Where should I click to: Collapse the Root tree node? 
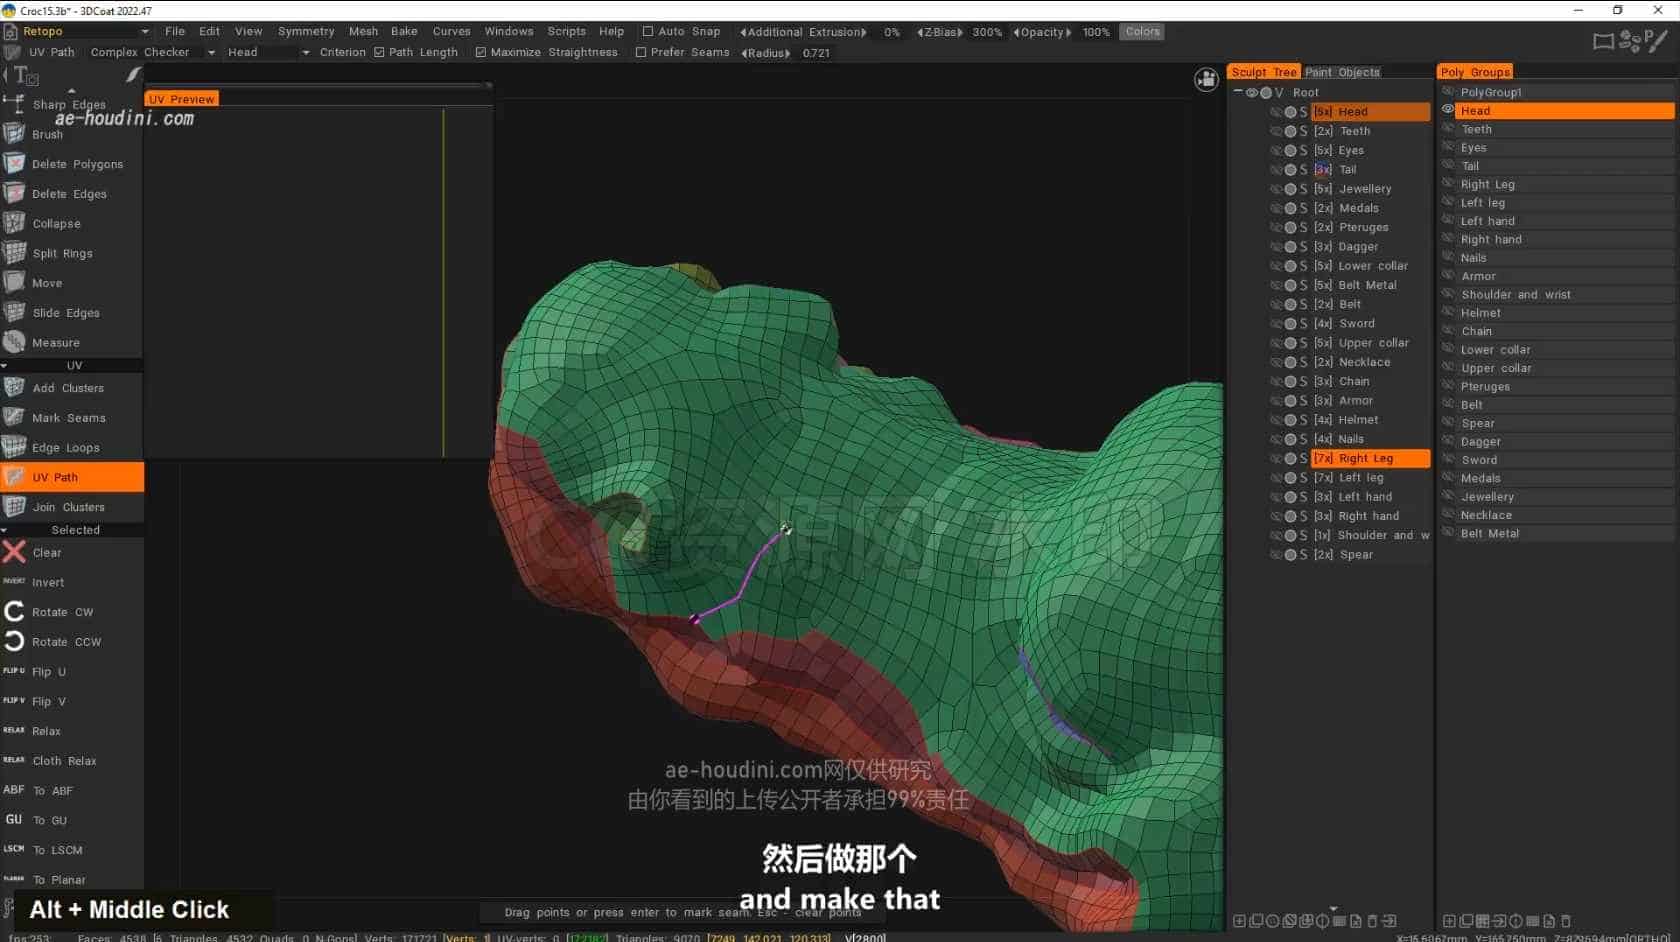[x=1238, y=91]
